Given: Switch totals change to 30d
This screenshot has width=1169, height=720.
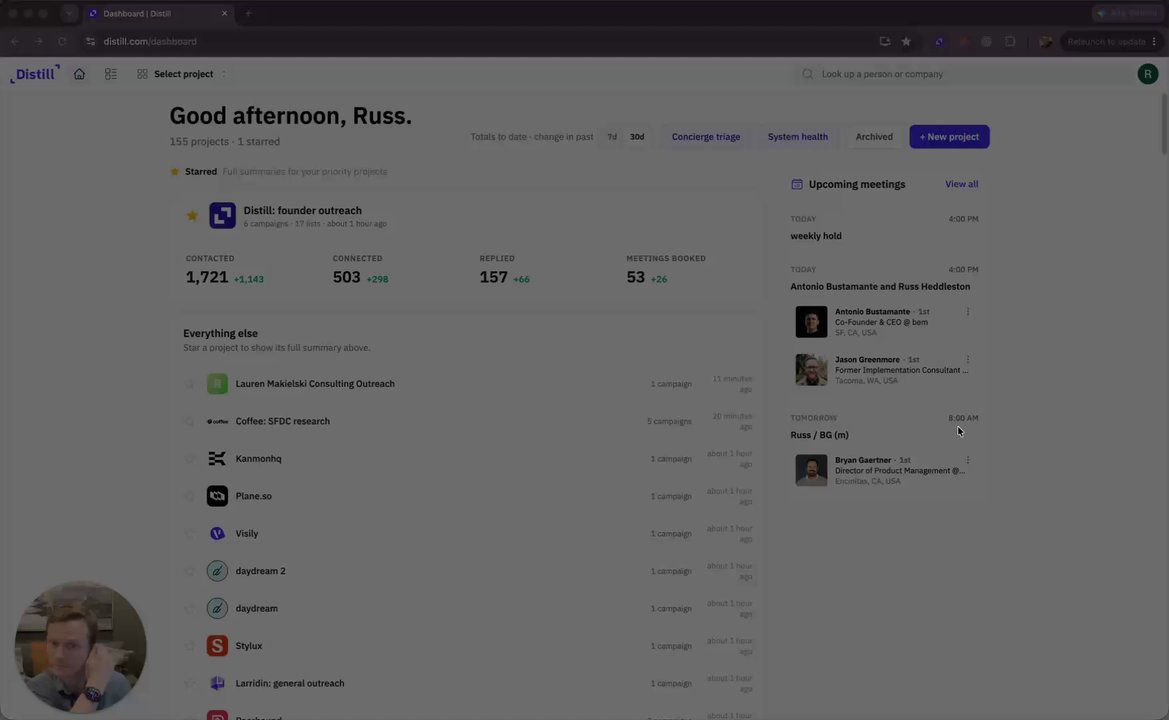Looking at the screenshot, I should pyautogui.click(x=637, y=136).
